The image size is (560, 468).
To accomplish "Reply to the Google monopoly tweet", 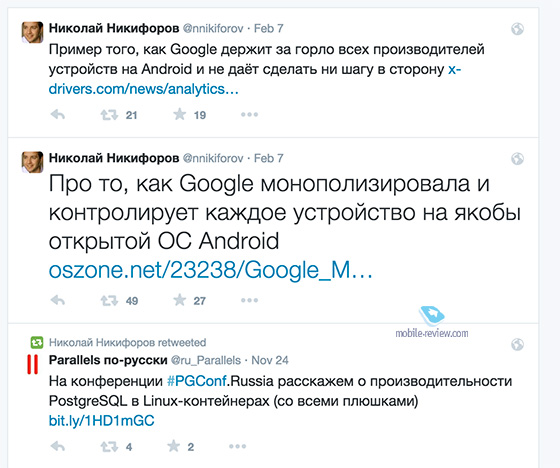I will pos(58,300).
